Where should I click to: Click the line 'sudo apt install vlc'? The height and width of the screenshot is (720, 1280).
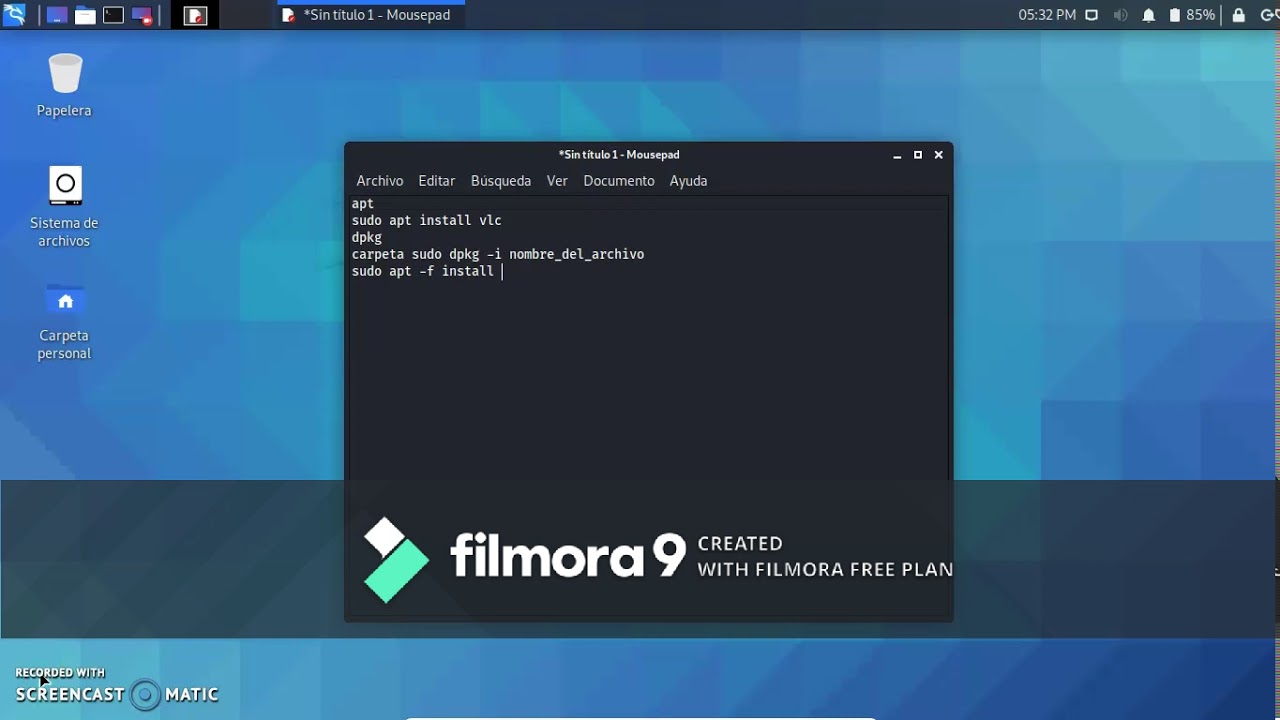pyautogui.click(x=426, y=221)
